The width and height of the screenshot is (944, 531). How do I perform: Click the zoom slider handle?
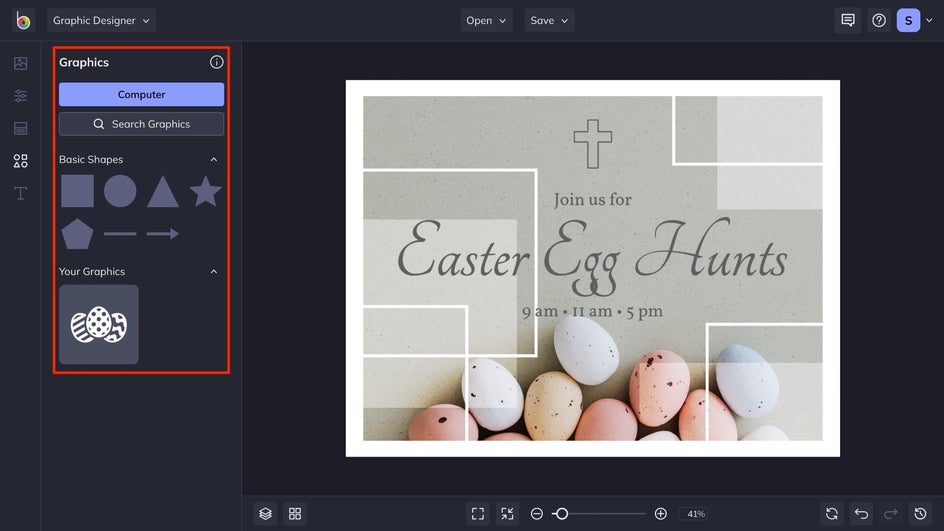561,513
